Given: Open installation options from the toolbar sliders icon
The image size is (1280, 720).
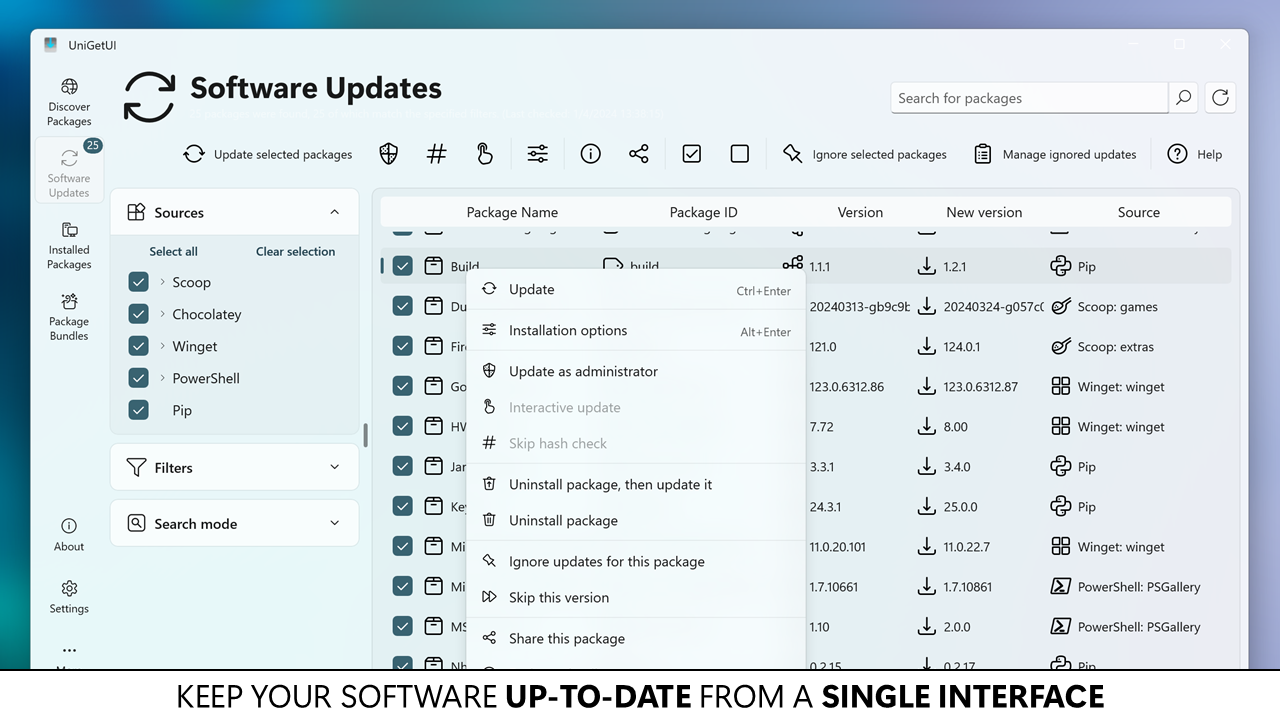Looking at the screenshot, I should 537,153.
